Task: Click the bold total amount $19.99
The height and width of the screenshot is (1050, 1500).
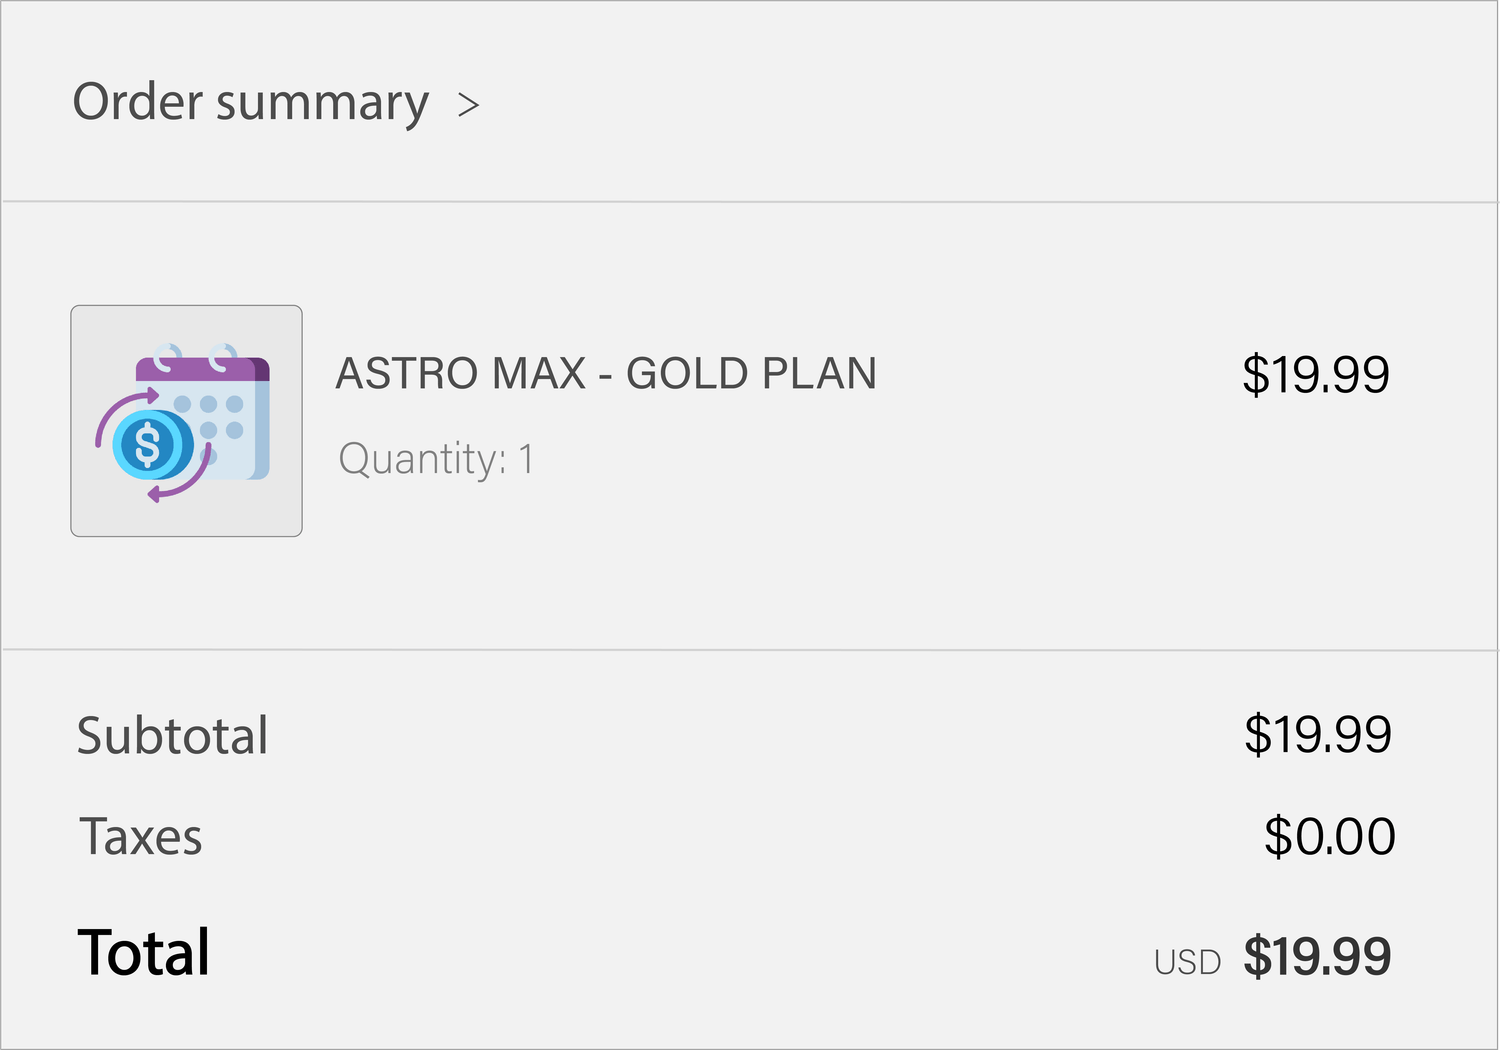Action: tap(1317, 956)
